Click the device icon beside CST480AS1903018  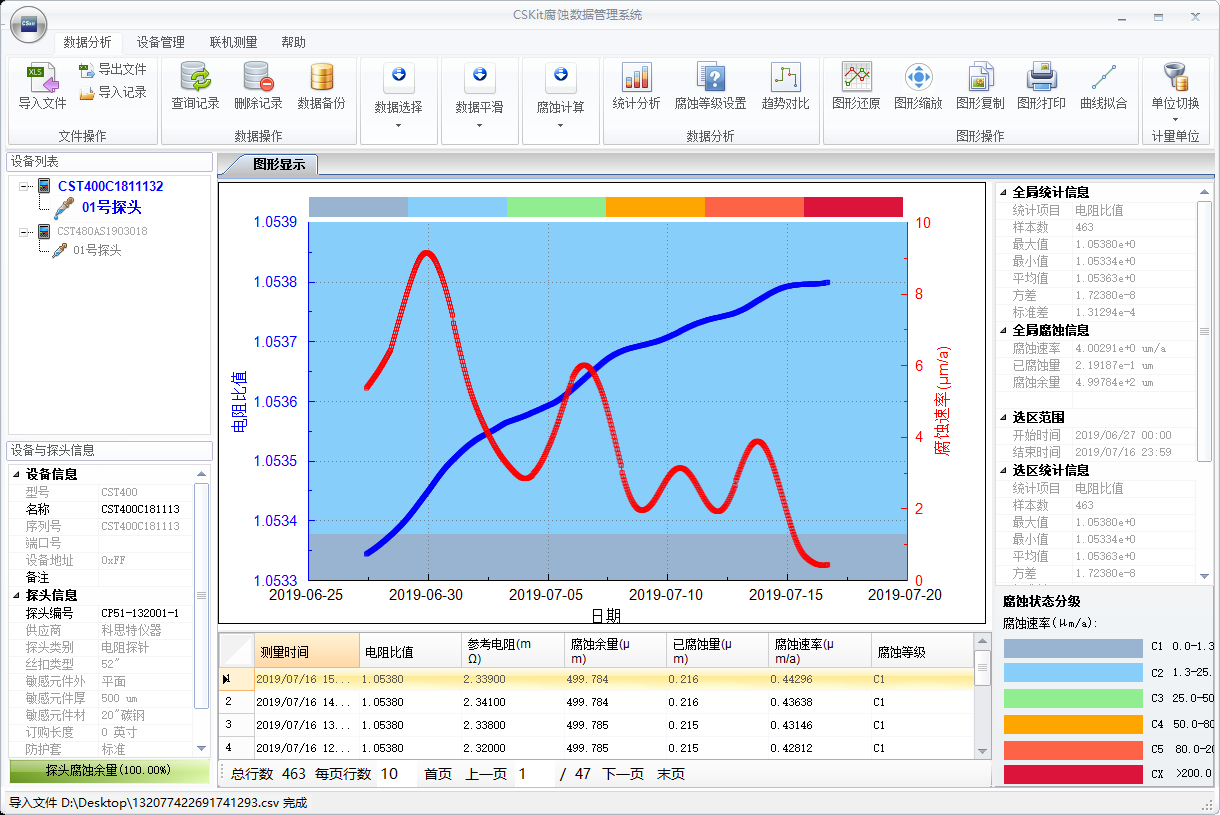click(x=44, y=232)
